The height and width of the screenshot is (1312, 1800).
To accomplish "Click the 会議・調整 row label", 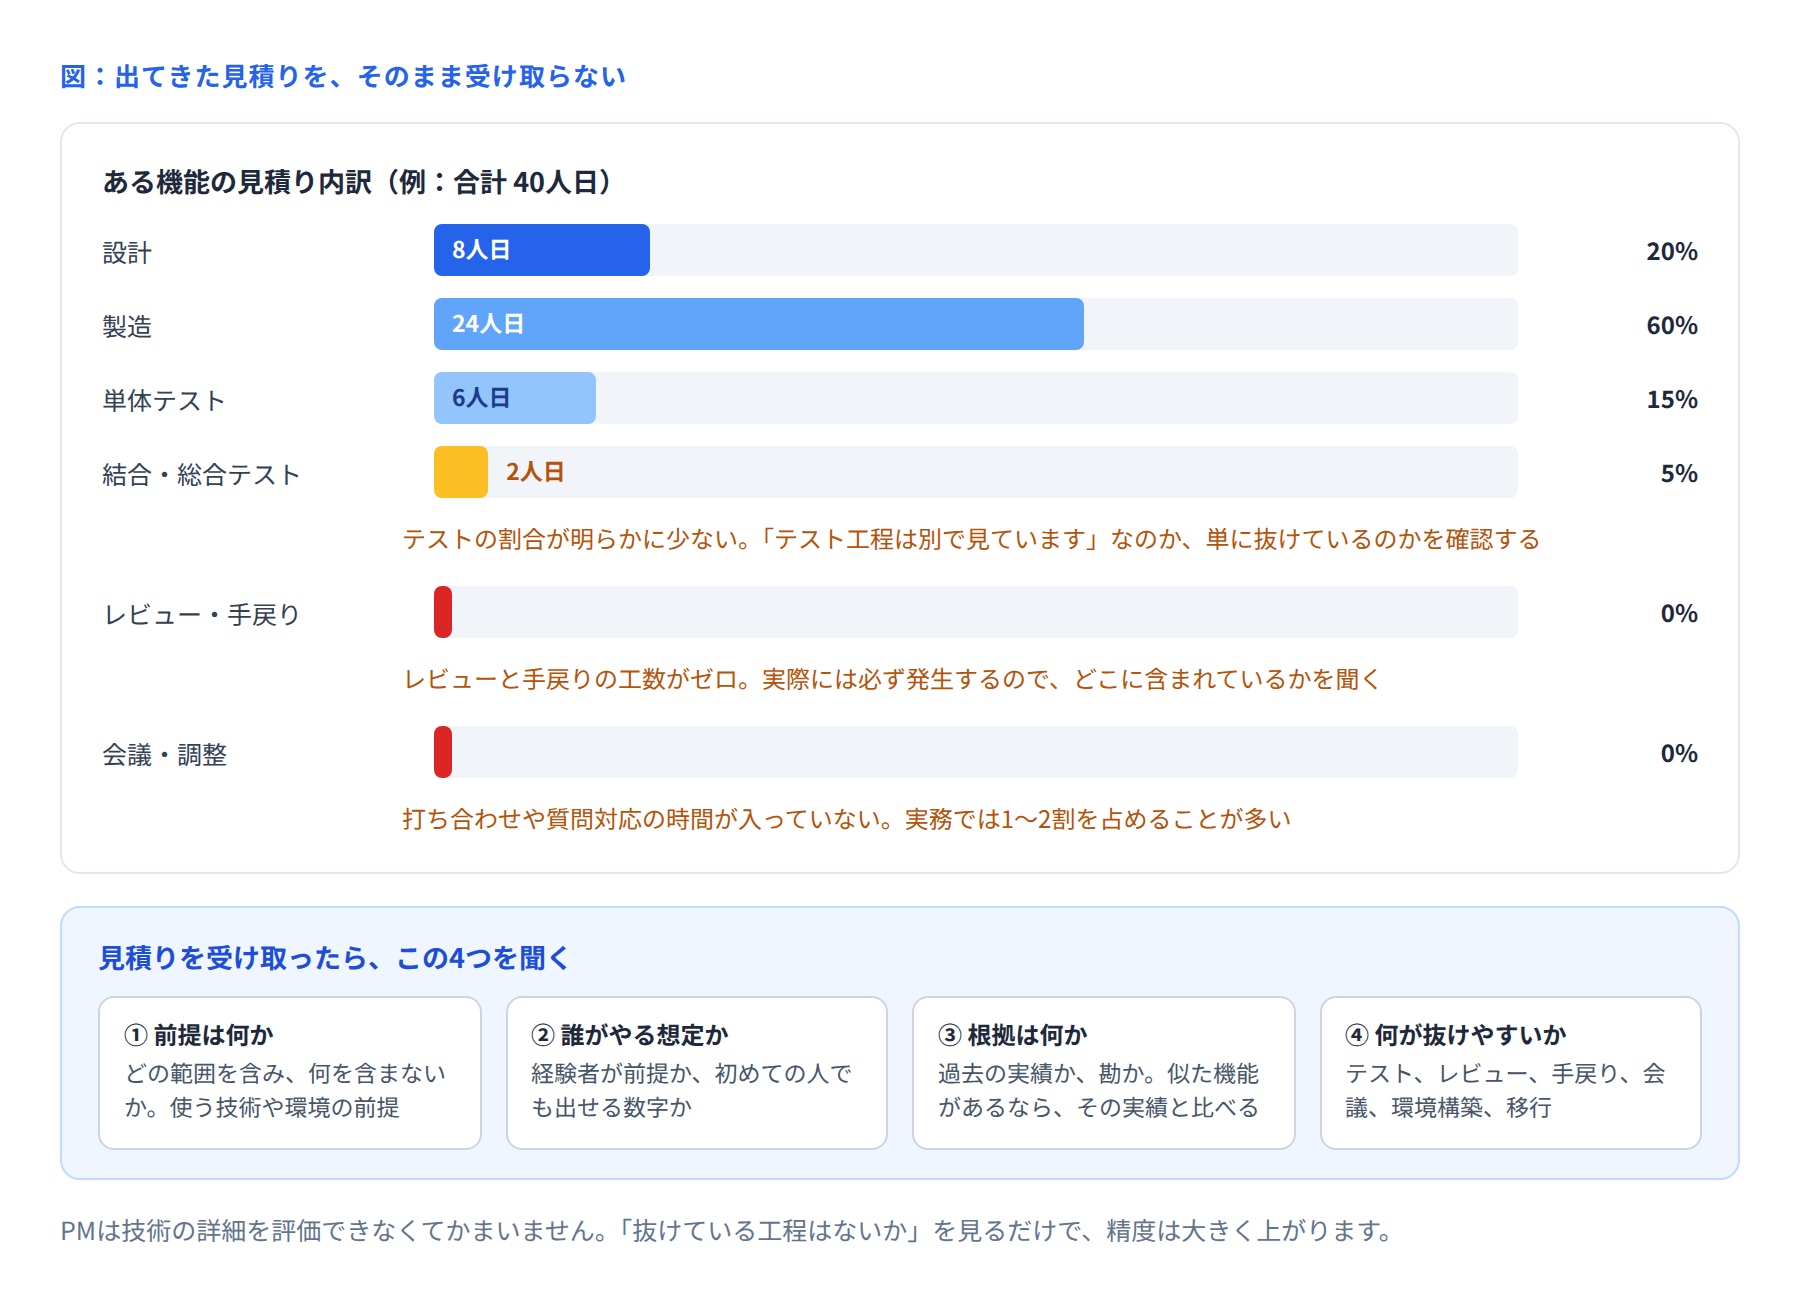I will (x=164, y=755).
